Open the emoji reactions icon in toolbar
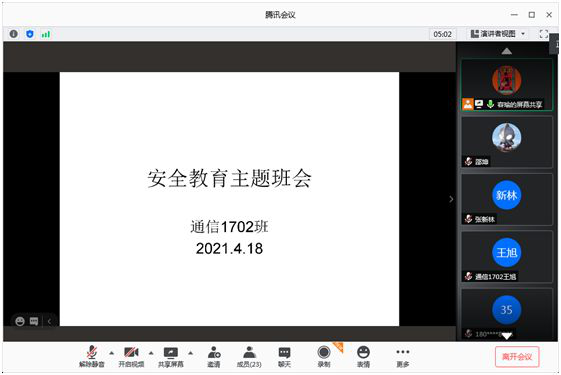561x375 pixels. [363, 357]
